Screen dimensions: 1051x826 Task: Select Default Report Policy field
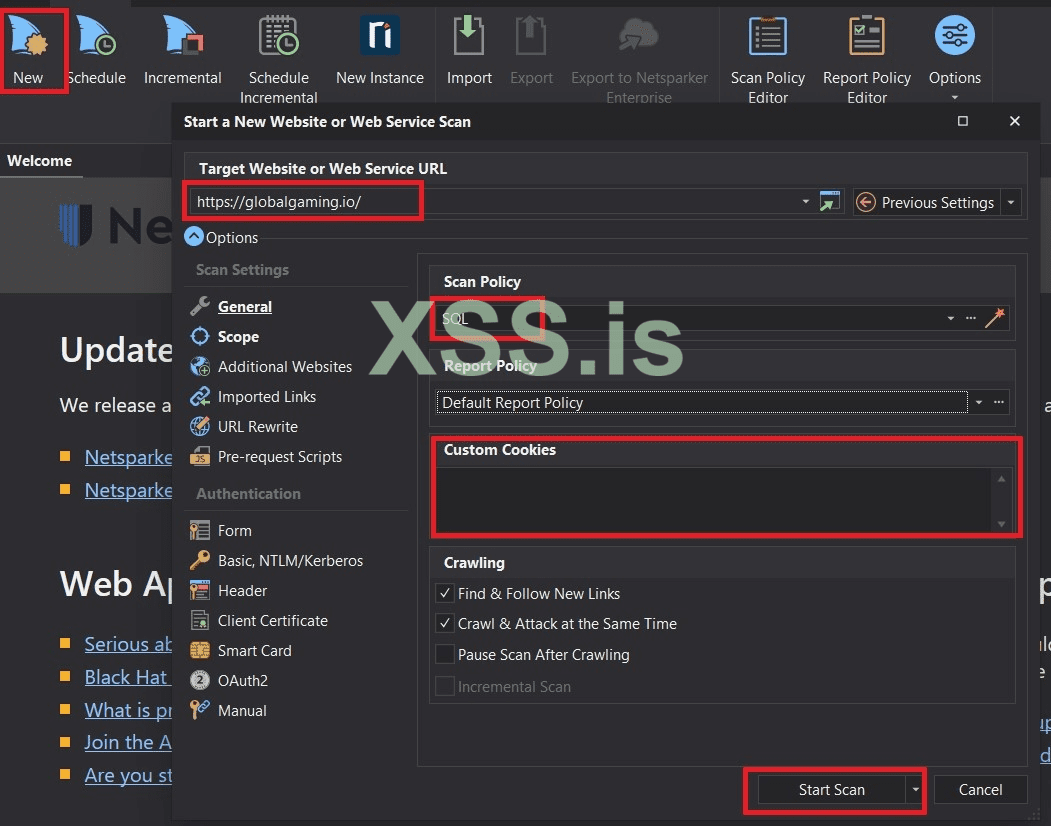(x=701, y=402)
